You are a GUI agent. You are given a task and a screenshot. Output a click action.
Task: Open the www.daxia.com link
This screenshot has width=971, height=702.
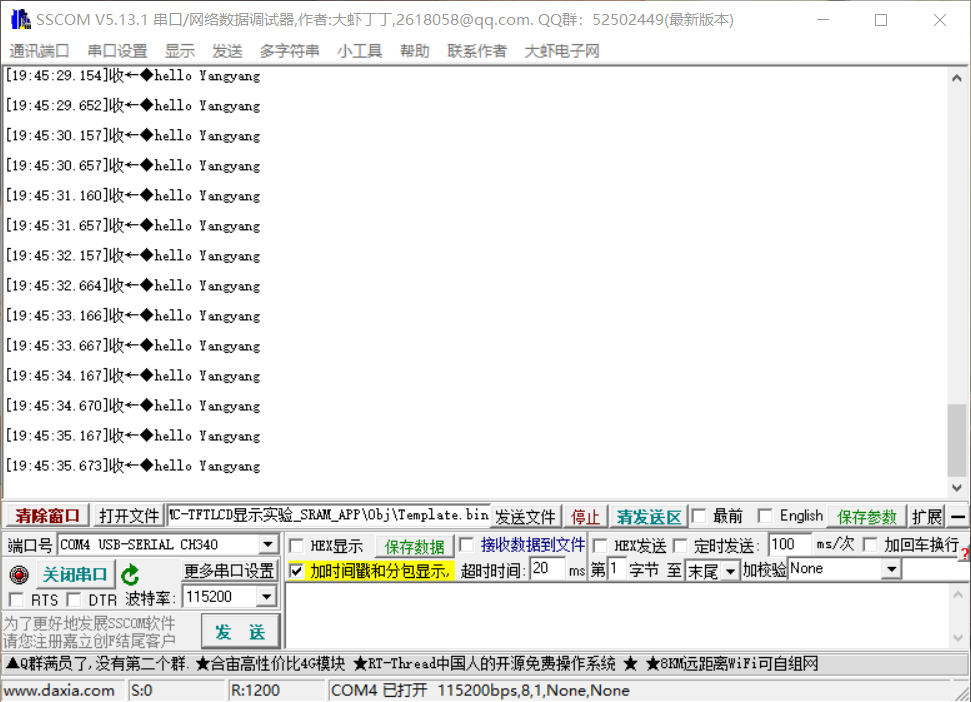click(60, 690)
